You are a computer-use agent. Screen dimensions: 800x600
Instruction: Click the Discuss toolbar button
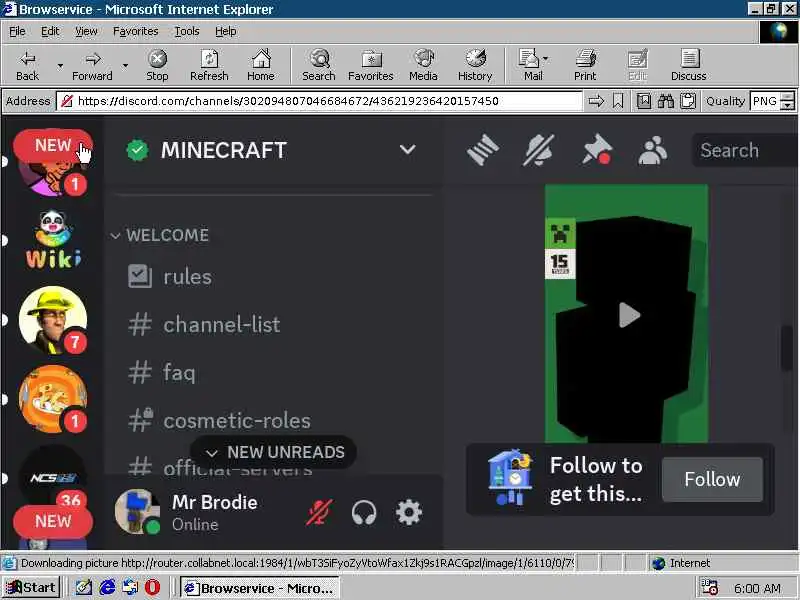[689, 65]
